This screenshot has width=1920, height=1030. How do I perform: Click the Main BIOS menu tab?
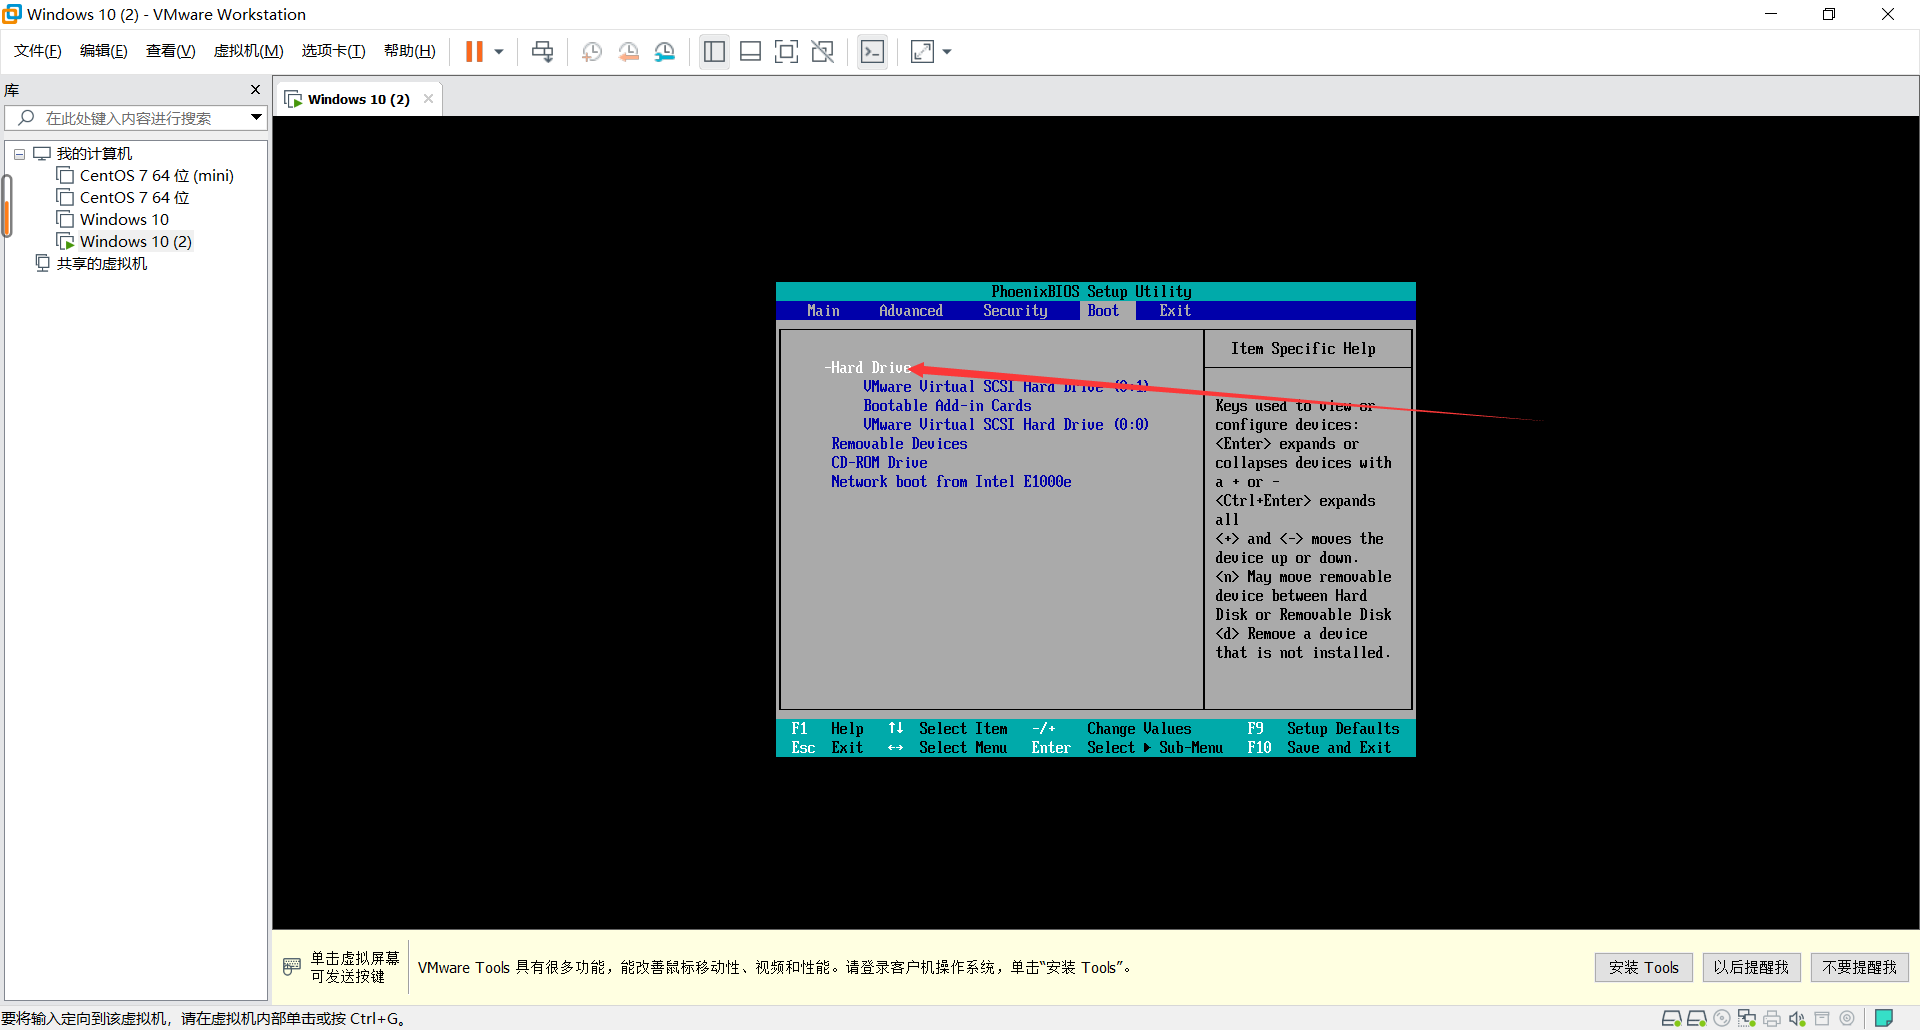click(823, 311)
